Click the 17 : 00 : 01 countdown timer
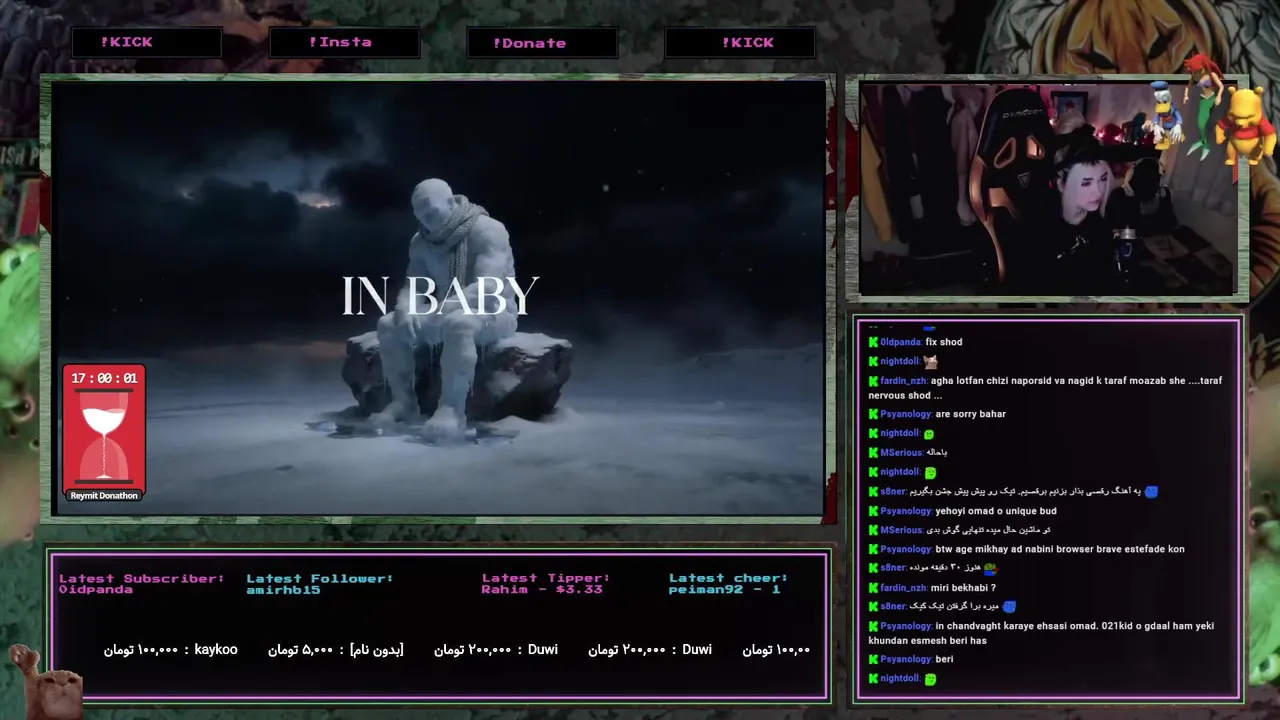Viewport: 1280px width, 720px height. [104, 378]
